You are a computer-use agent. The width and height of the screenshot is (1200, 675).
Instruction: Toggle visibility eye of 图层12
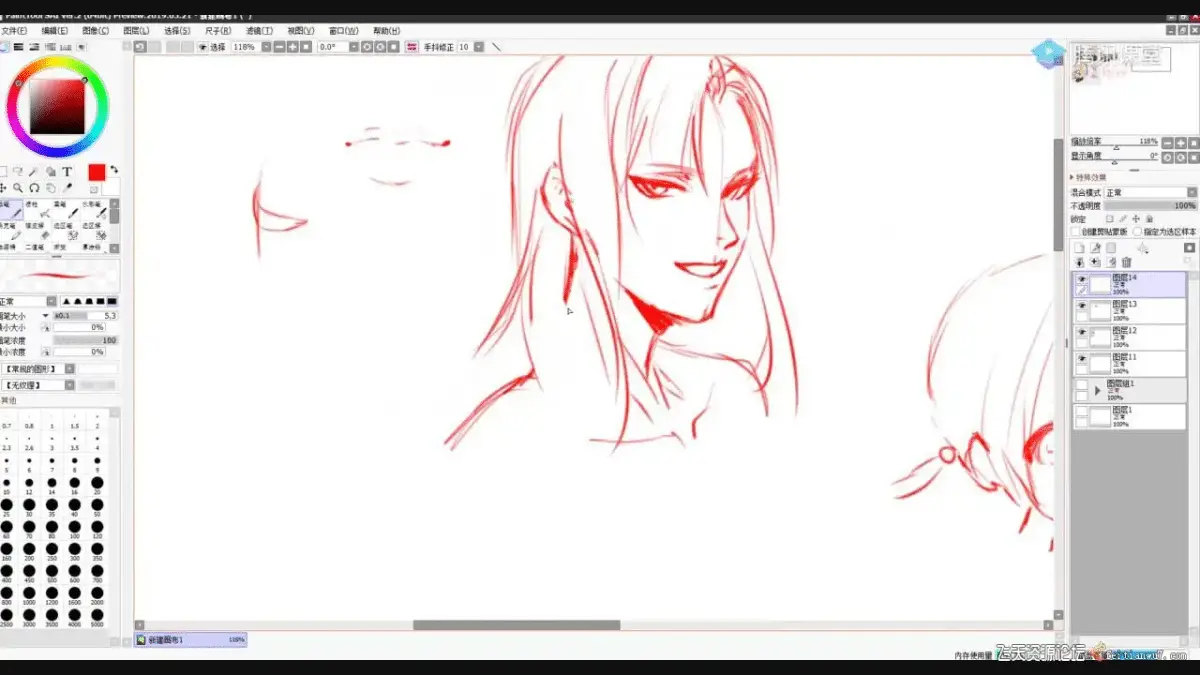click(1081, 331)
